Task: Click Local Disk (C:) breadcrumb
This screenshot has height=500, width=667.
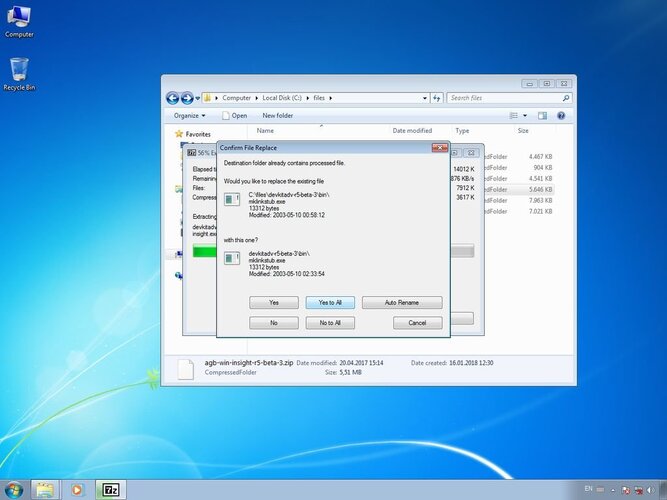Action: [x=282, y=98]
